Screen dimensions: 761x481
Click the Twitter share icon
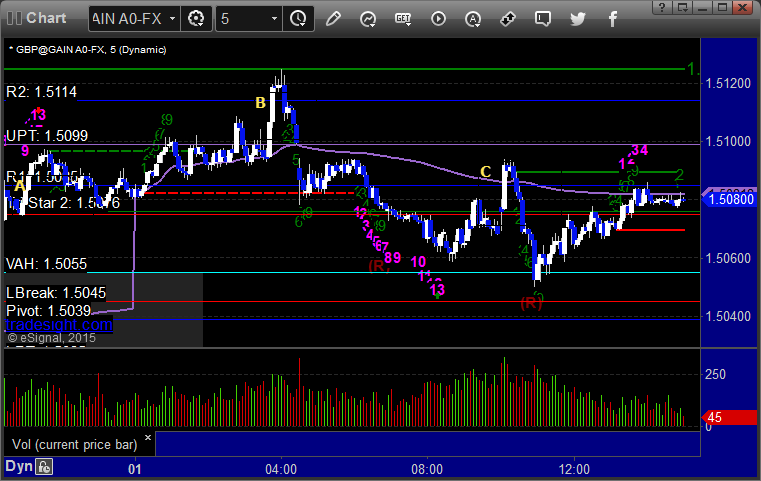(x=578, y=19)
